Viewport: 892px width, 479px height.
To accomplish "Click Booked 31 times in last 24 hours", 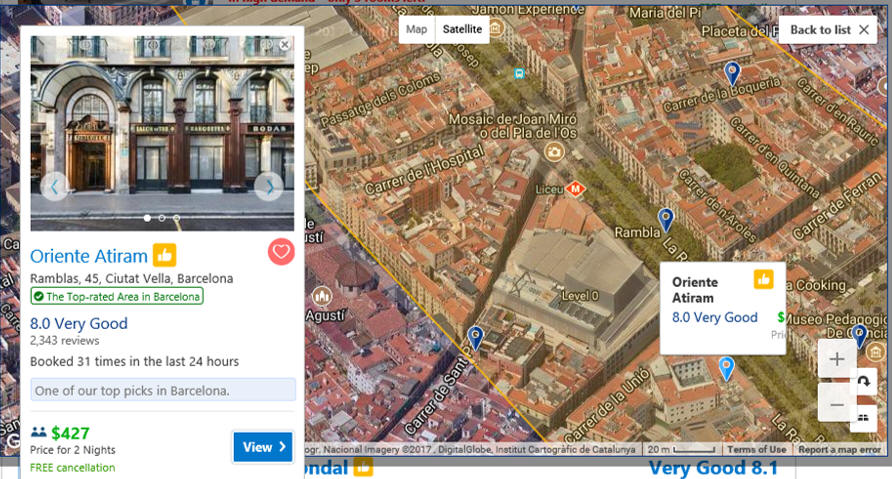I will pyautogui.click(x=134, y=361).
